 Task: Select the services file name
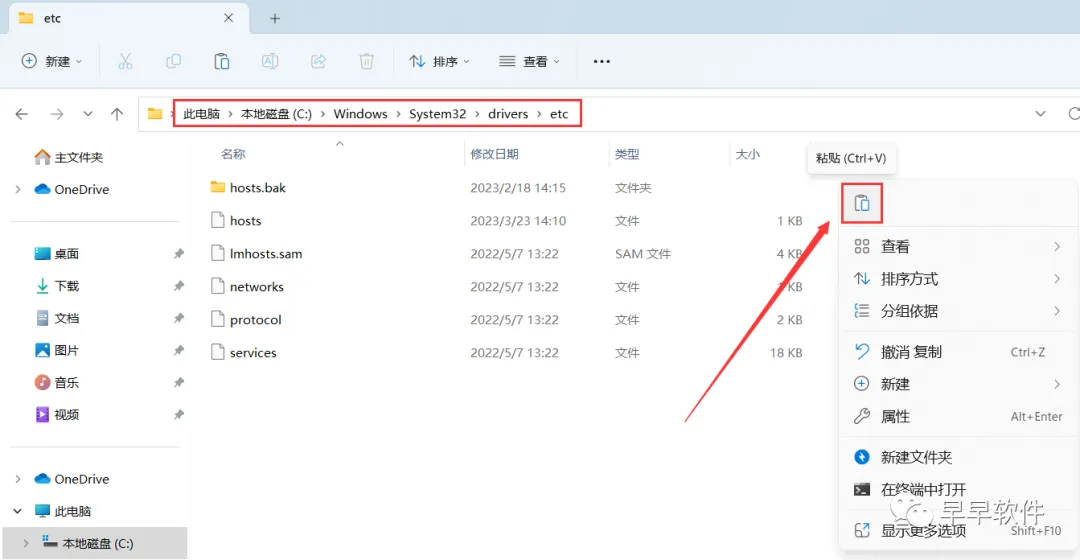[253, 353]
